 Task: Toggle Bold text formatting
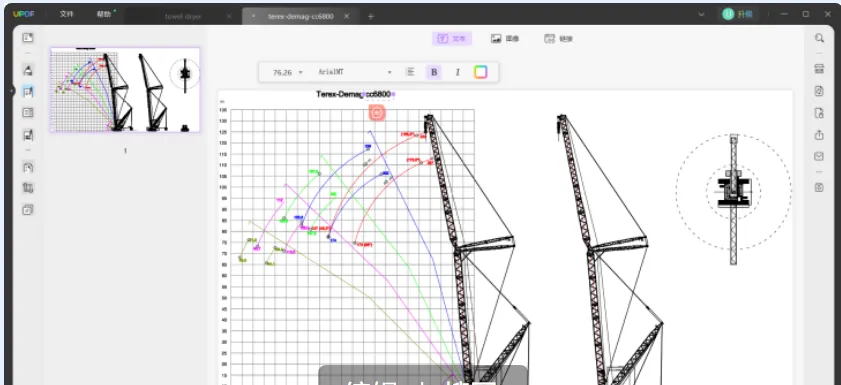(x=434, y=72)
